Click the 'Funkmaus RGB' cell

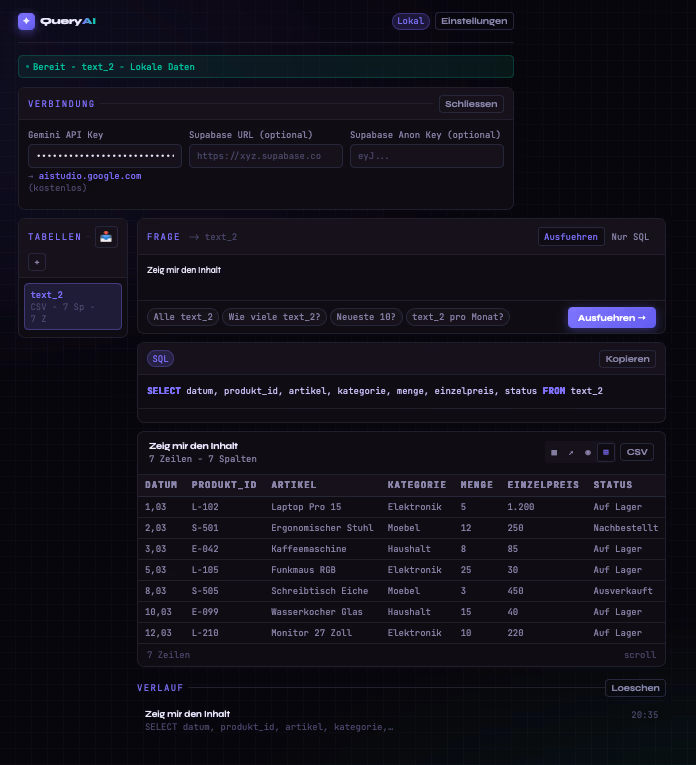303,570
